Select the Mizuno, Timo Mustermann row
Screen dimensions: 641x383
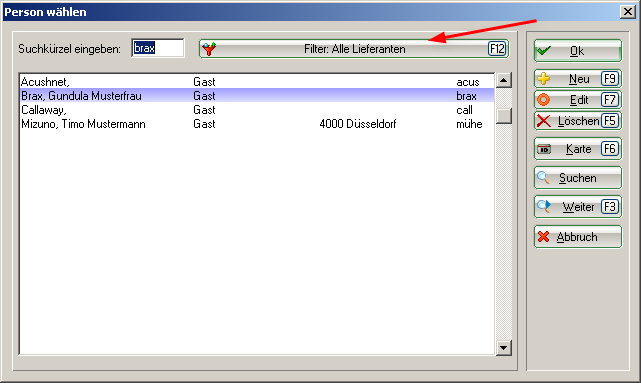tap(257, 124)
